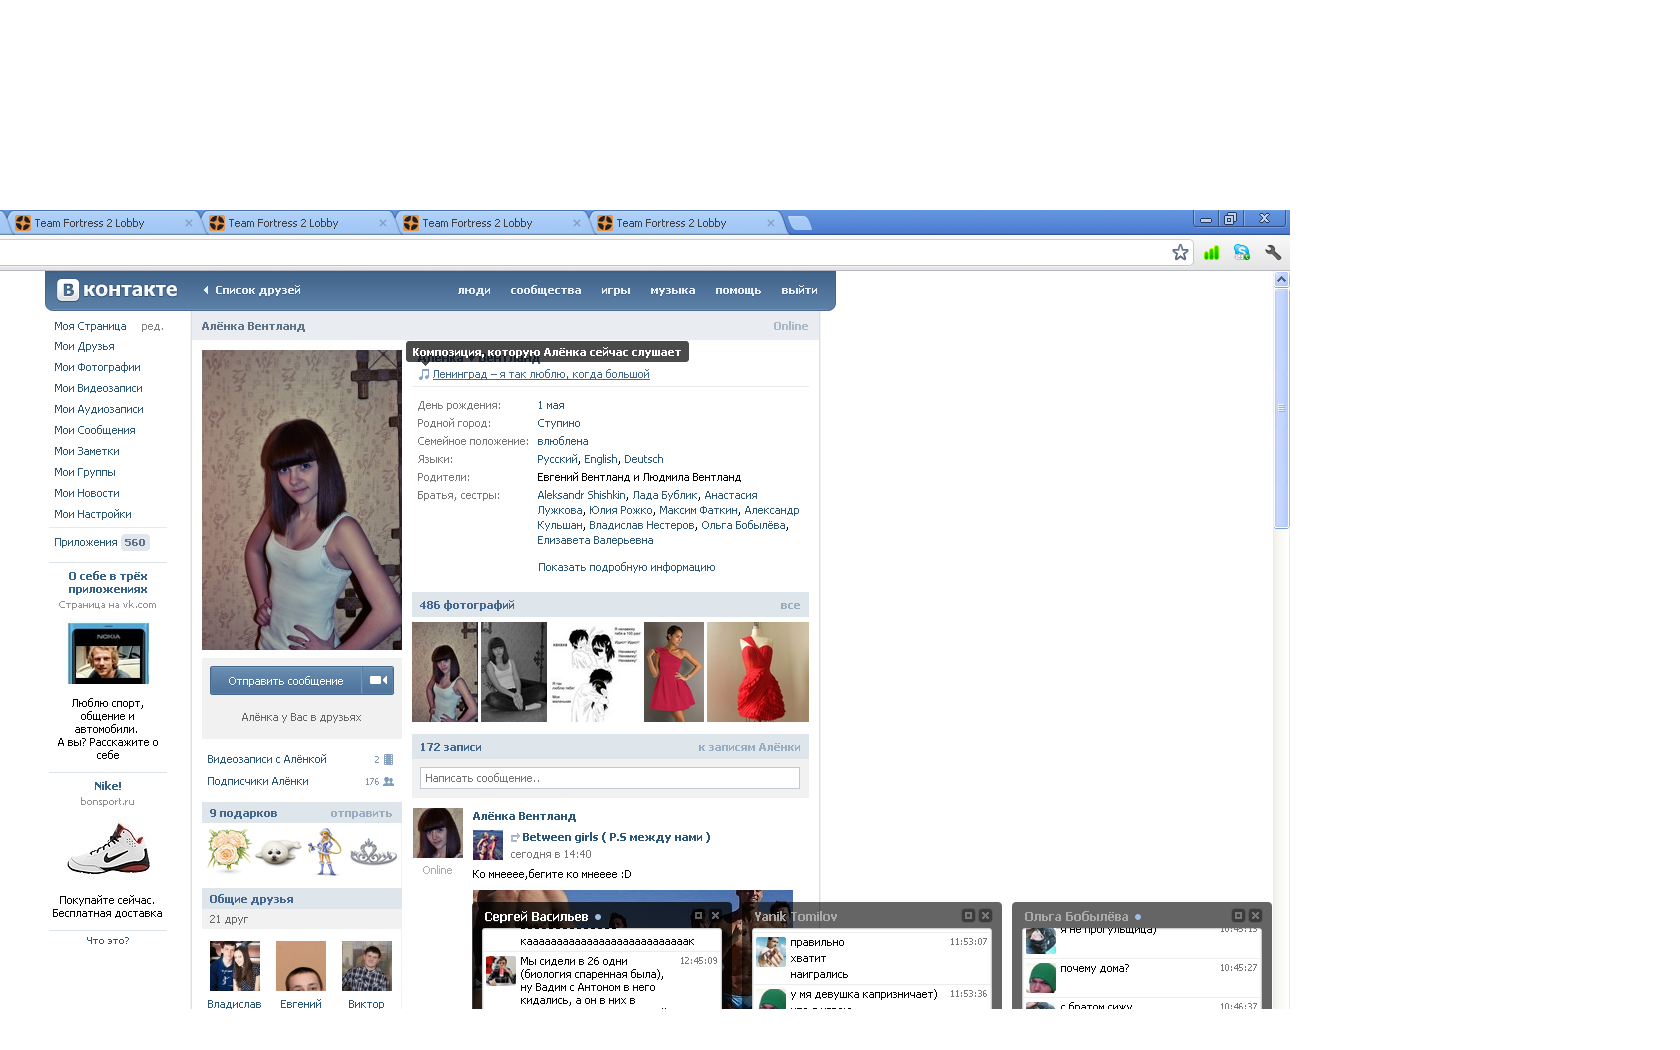Open Мои Сообщения in sidebar
The height and width of the screenshot is (1050, 1680).
pos(95,430)
